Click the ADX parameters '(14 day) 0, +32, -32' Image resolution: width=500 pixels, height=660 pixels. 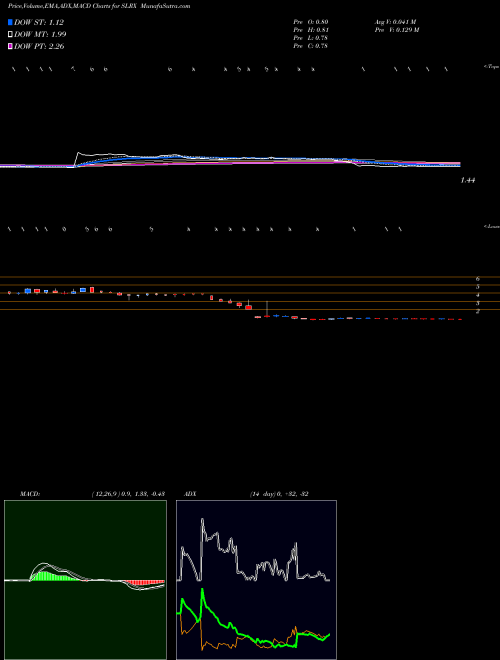coord(279,494)
